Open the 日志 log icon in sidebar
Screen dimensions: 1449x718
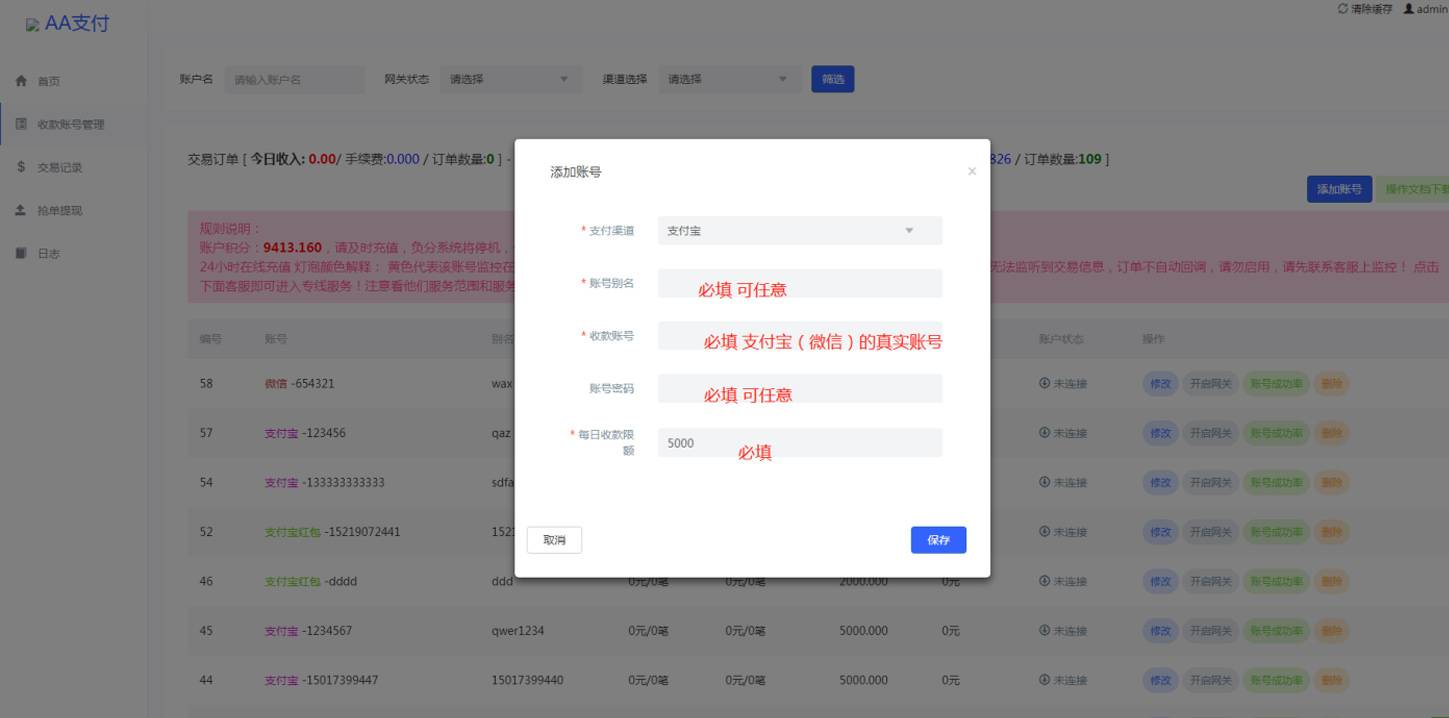18,253
